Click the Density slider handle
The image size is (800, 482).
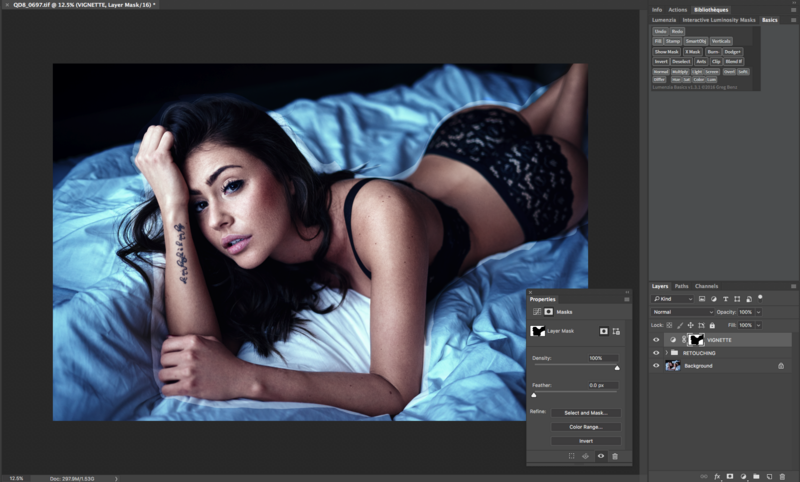616,368
